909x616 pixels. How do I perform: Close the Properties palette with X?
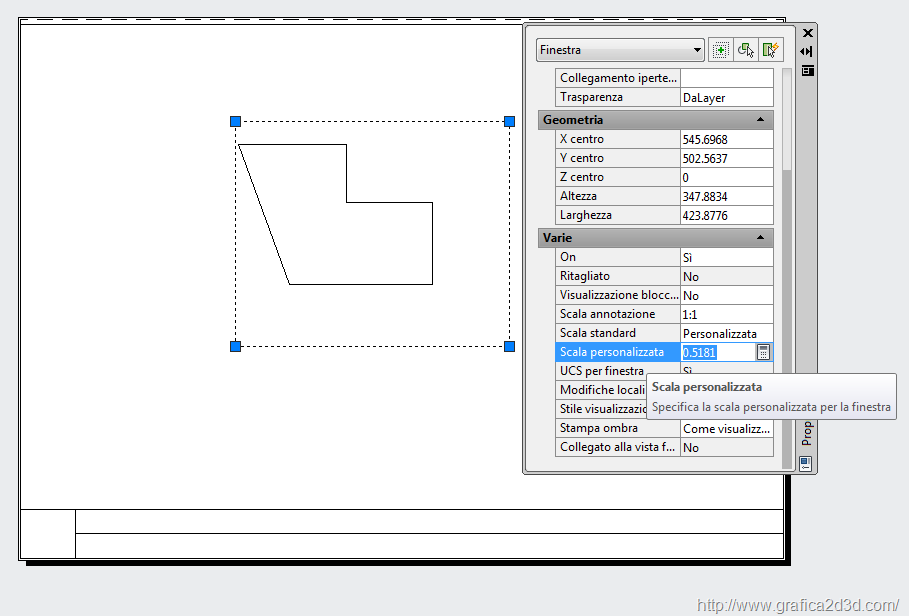click(x=807, y=33)
